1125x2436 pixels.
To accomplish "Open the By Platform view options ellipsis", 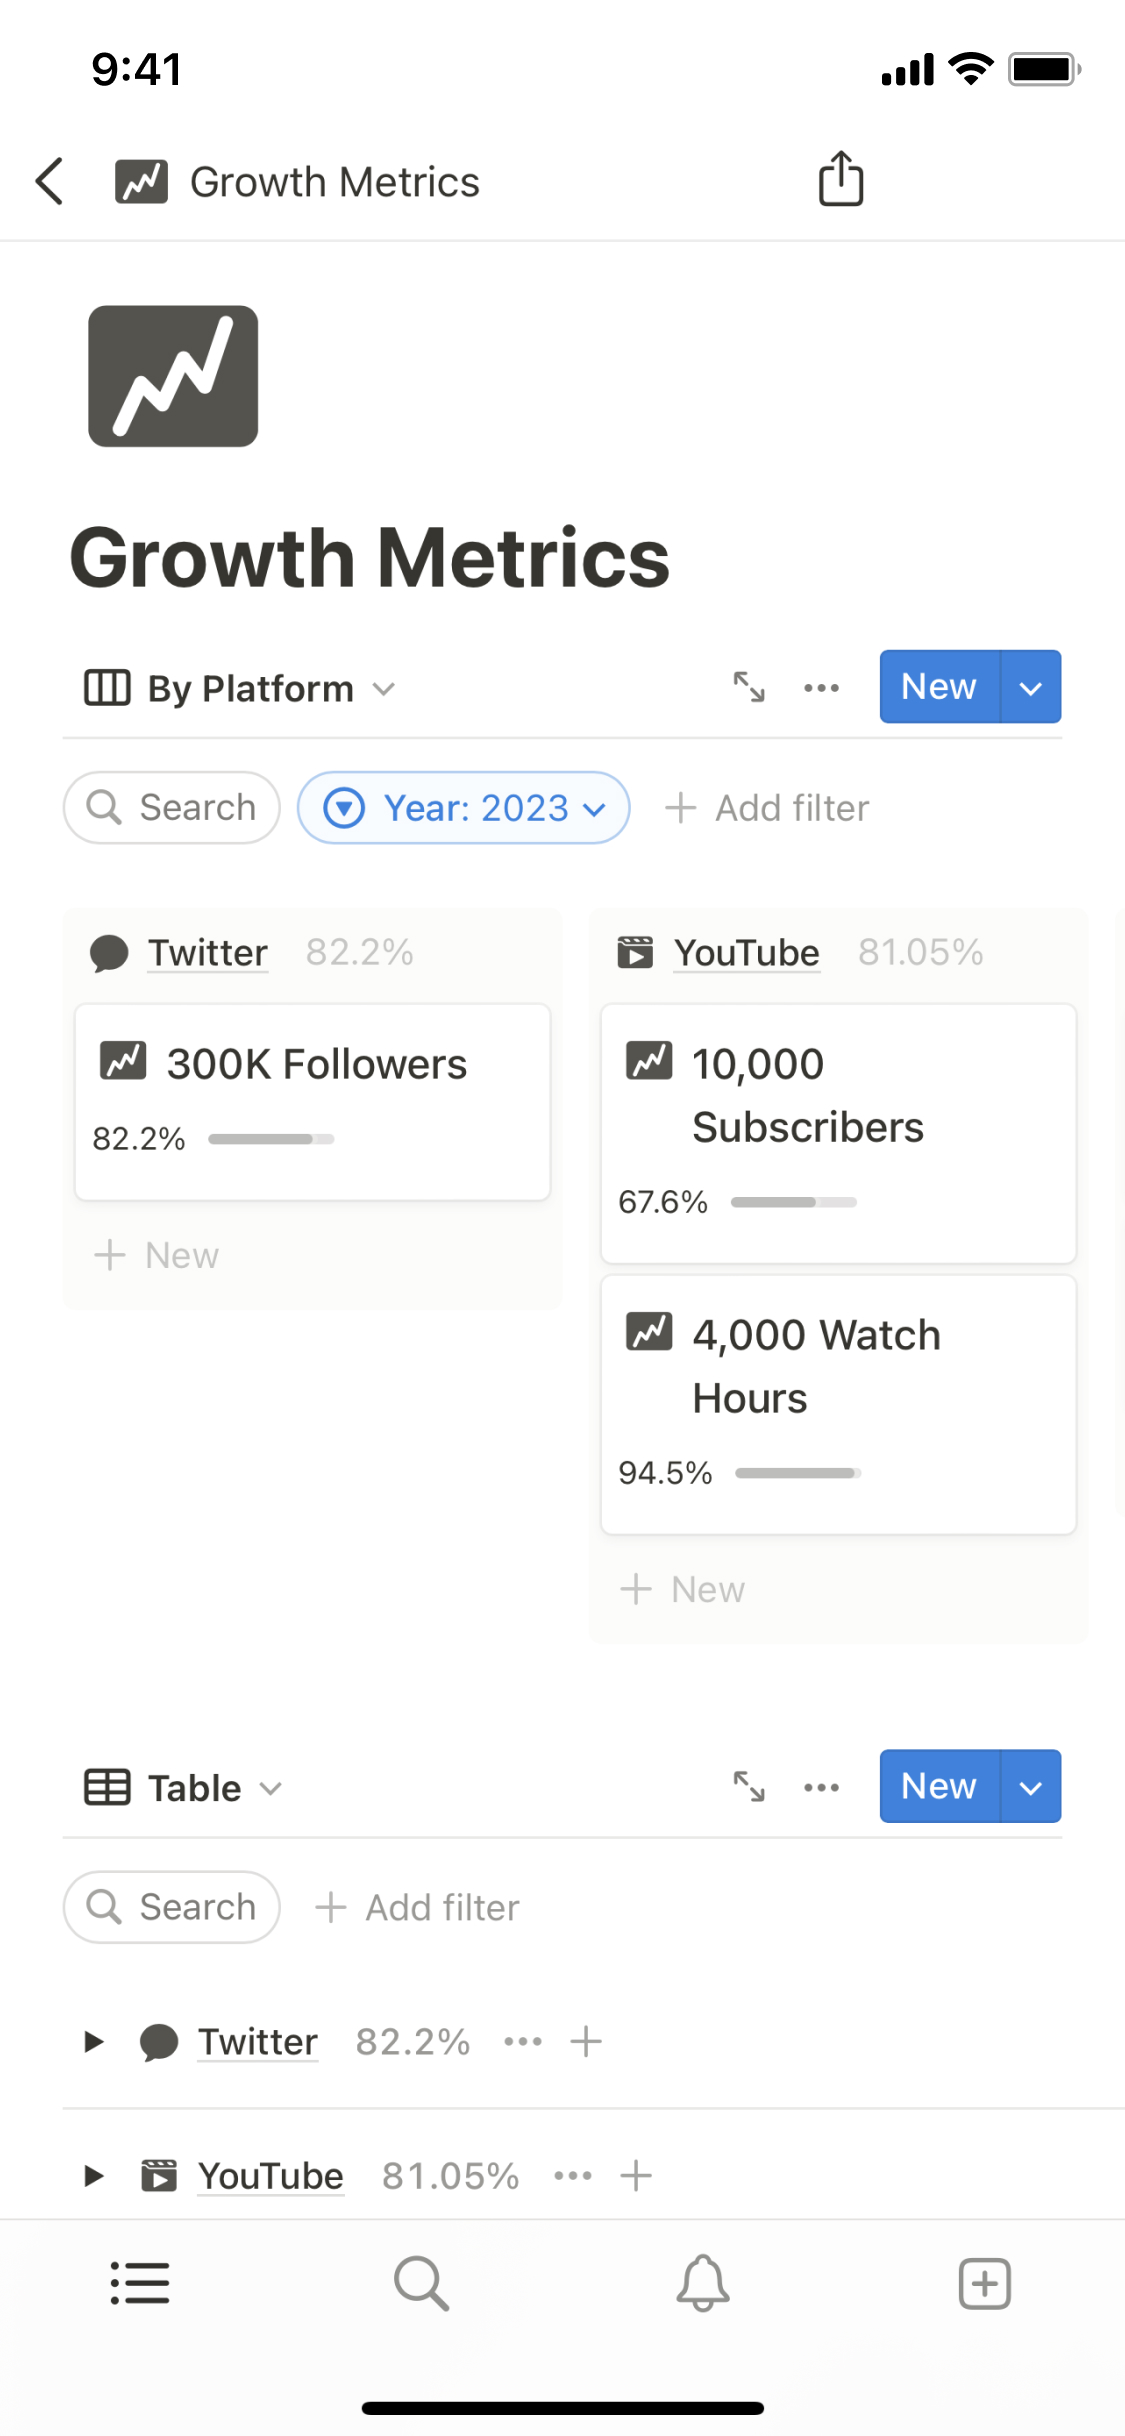I will coord(821,687).
